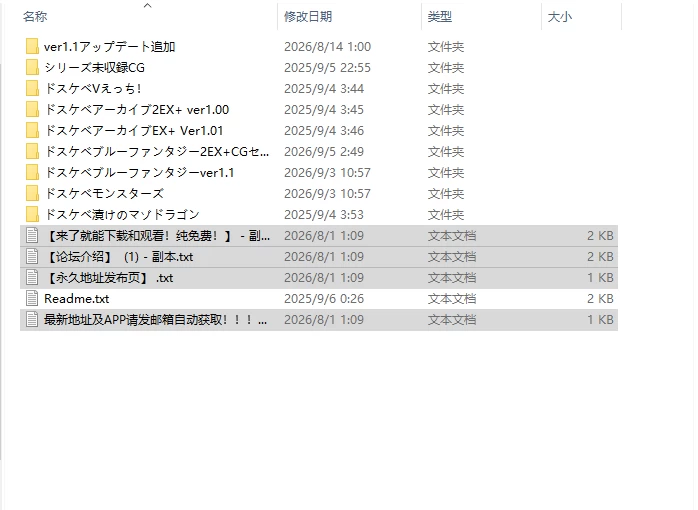The width and height of the screenshot is (698, 510).
Task: Click 文本文档 type of Readme.txt
Action: click(452, 298)
